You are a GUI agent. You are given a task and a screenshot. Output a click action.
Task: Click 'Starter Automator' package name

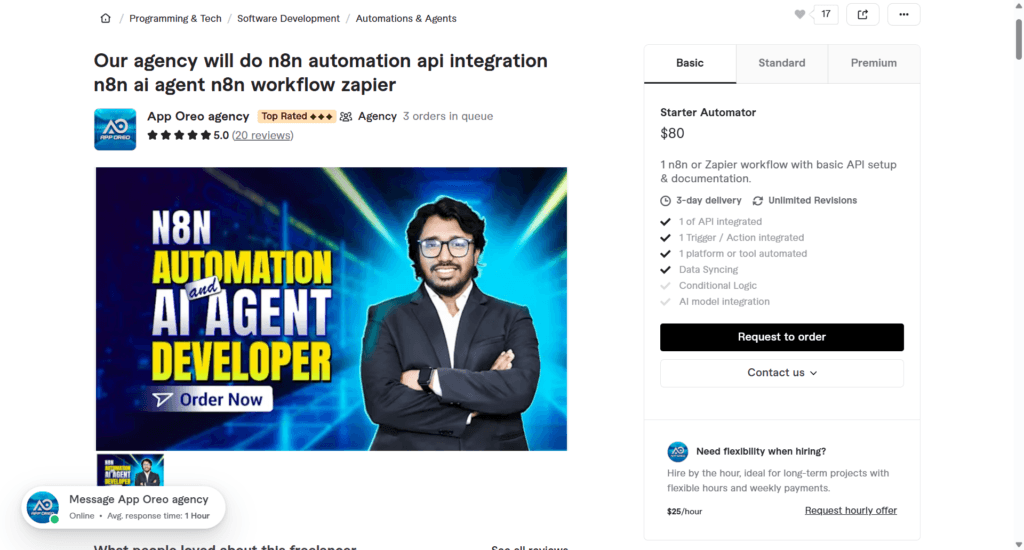pos(708,112)
